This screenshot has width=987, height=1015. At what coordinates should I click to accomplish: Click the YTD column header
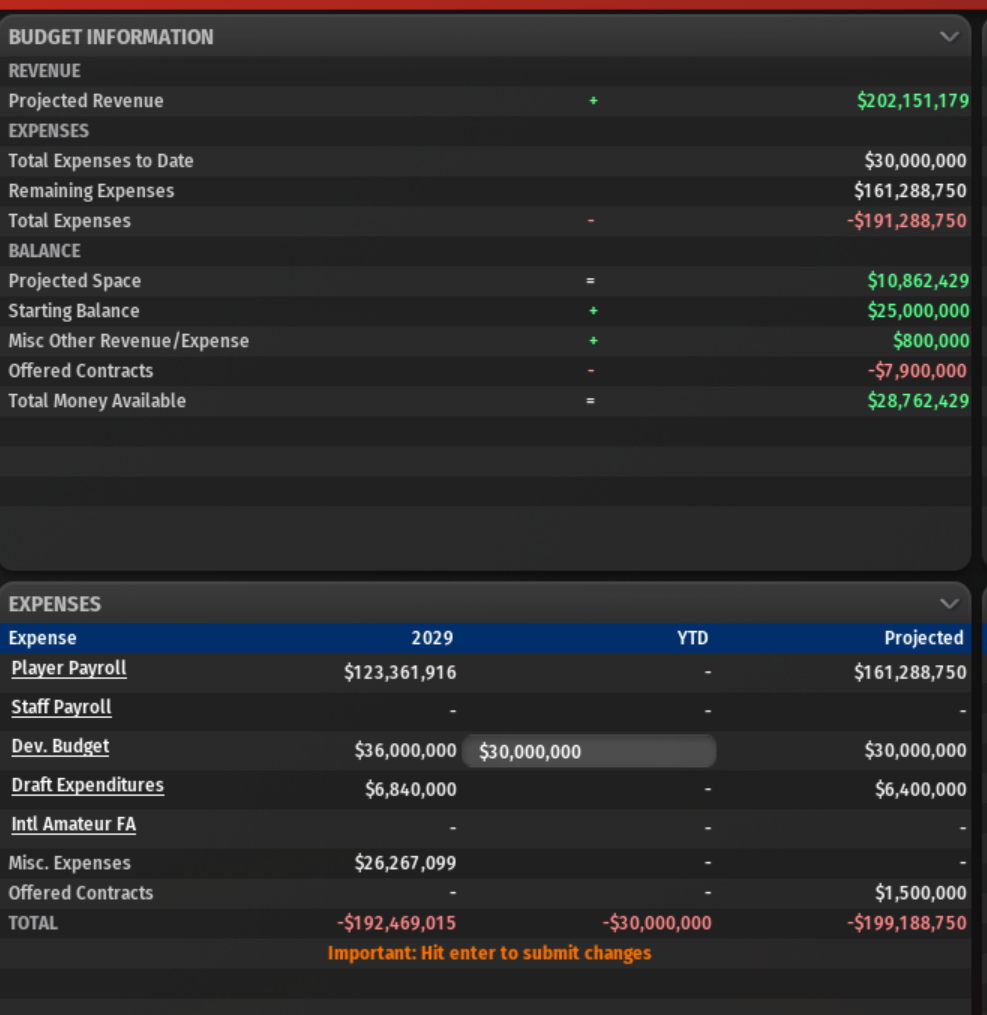[x=692, y=638]
